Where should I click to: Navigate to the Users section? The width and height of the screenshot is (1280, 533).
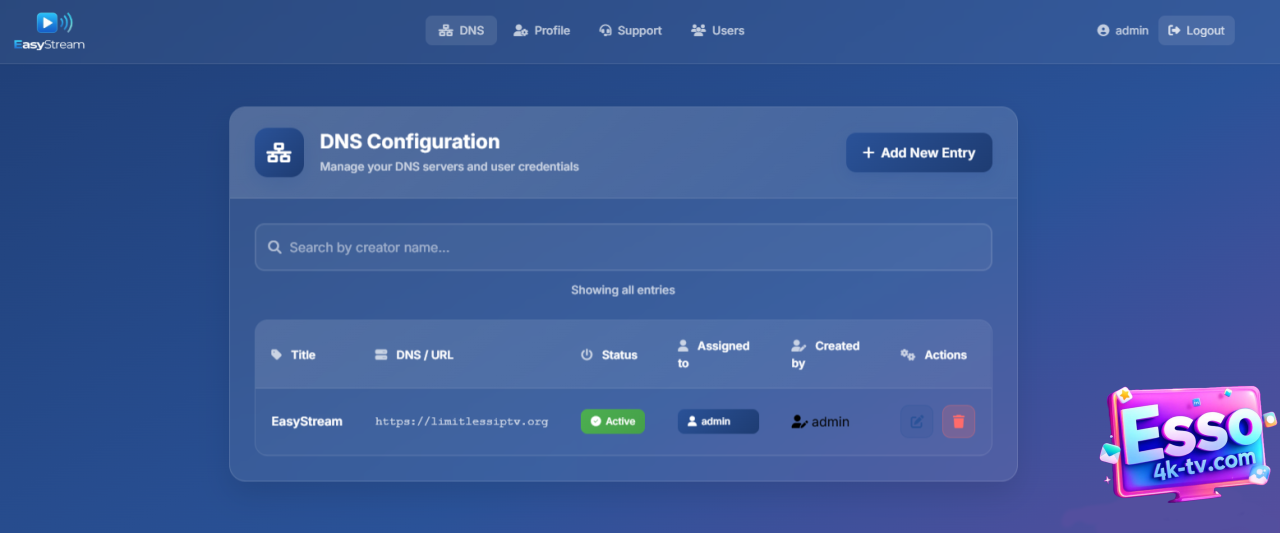[x=717, y=31]
